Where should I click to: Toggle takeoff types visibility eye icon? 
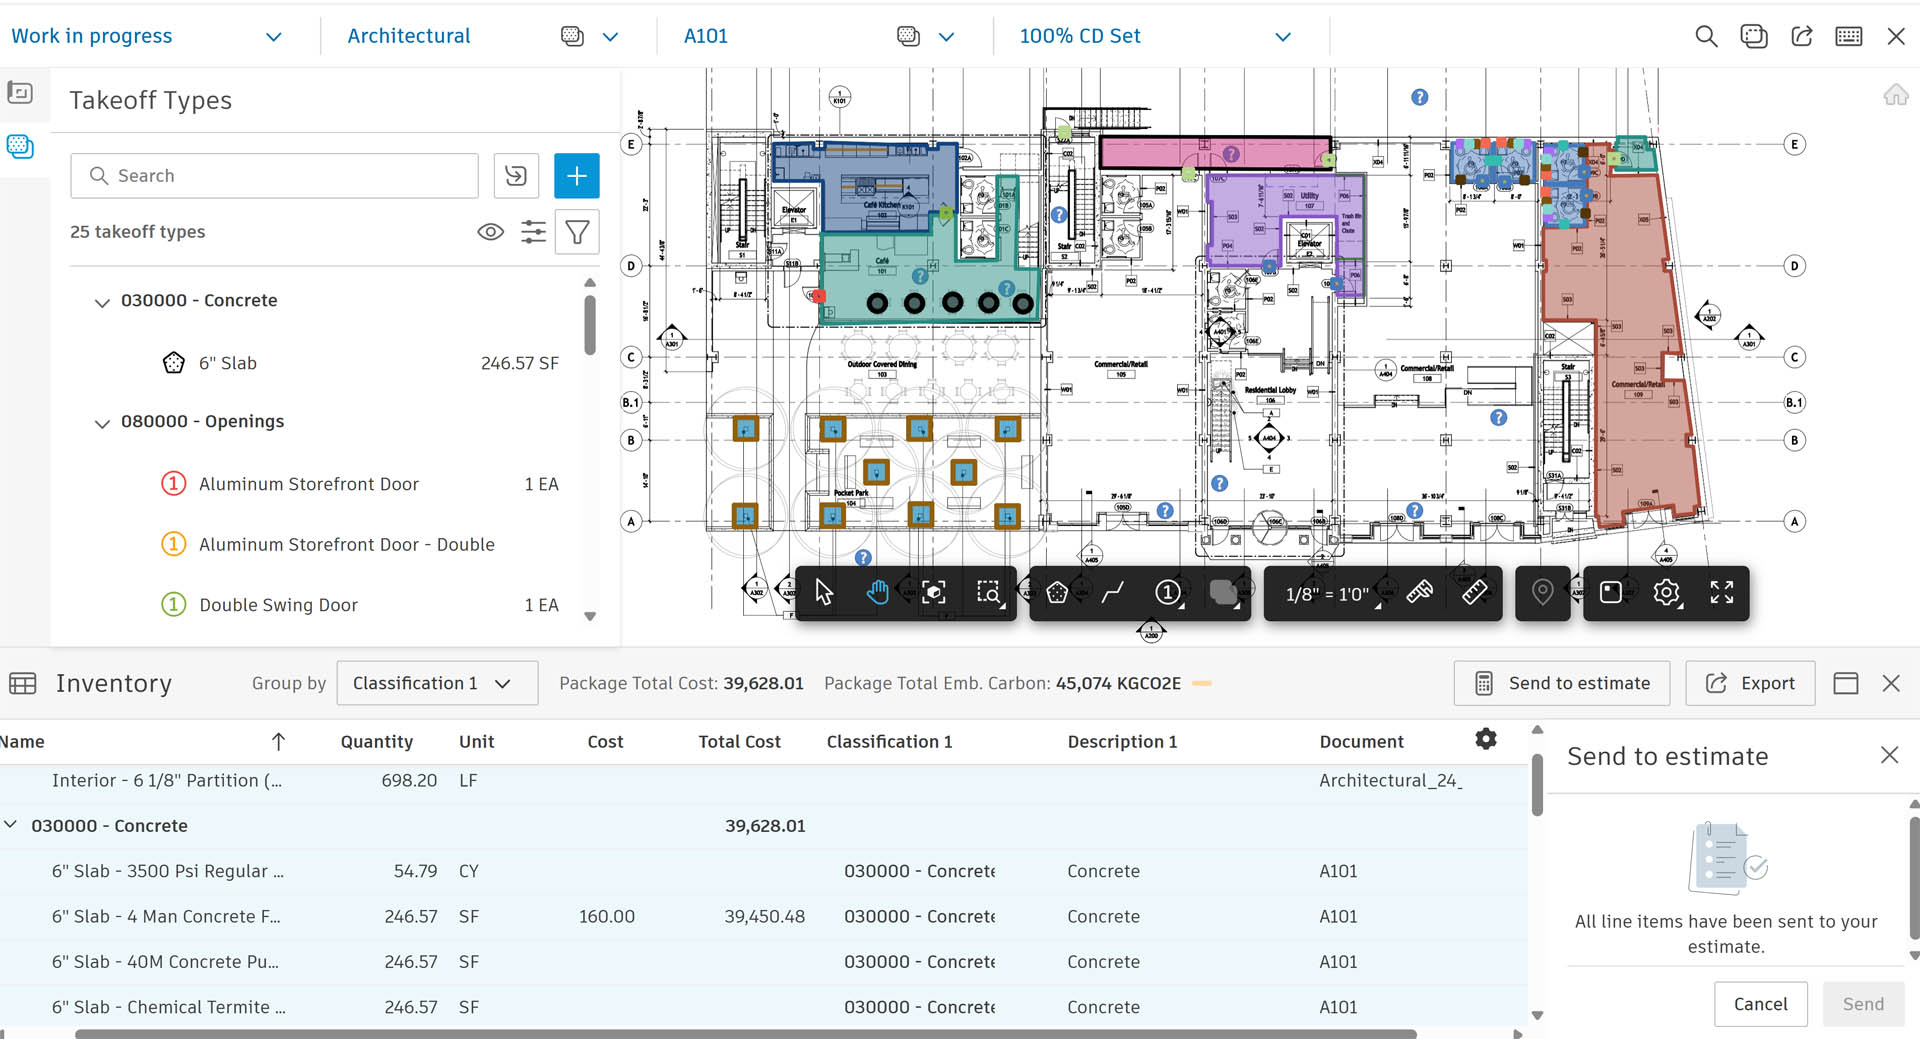coord(490,232)
